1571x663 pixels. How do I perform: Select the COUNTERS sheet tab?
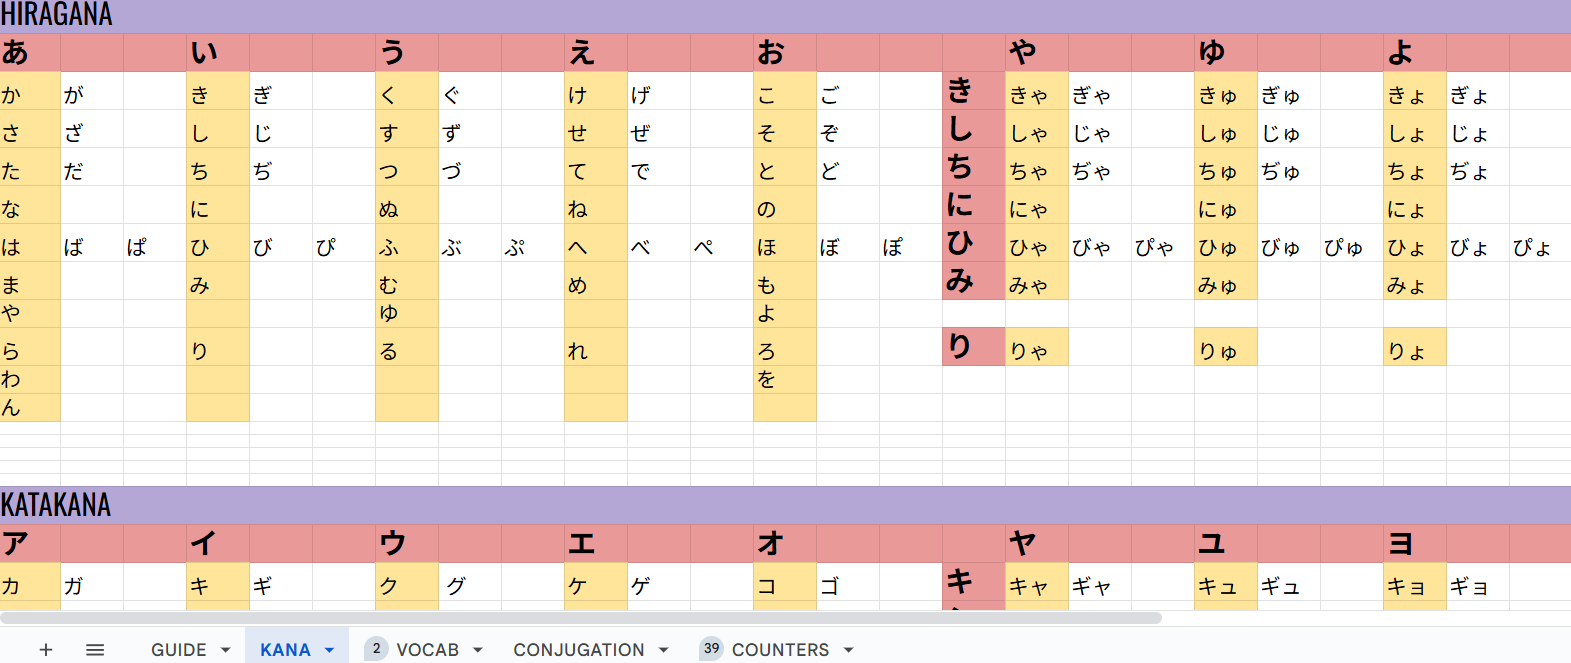click(780, 650)
